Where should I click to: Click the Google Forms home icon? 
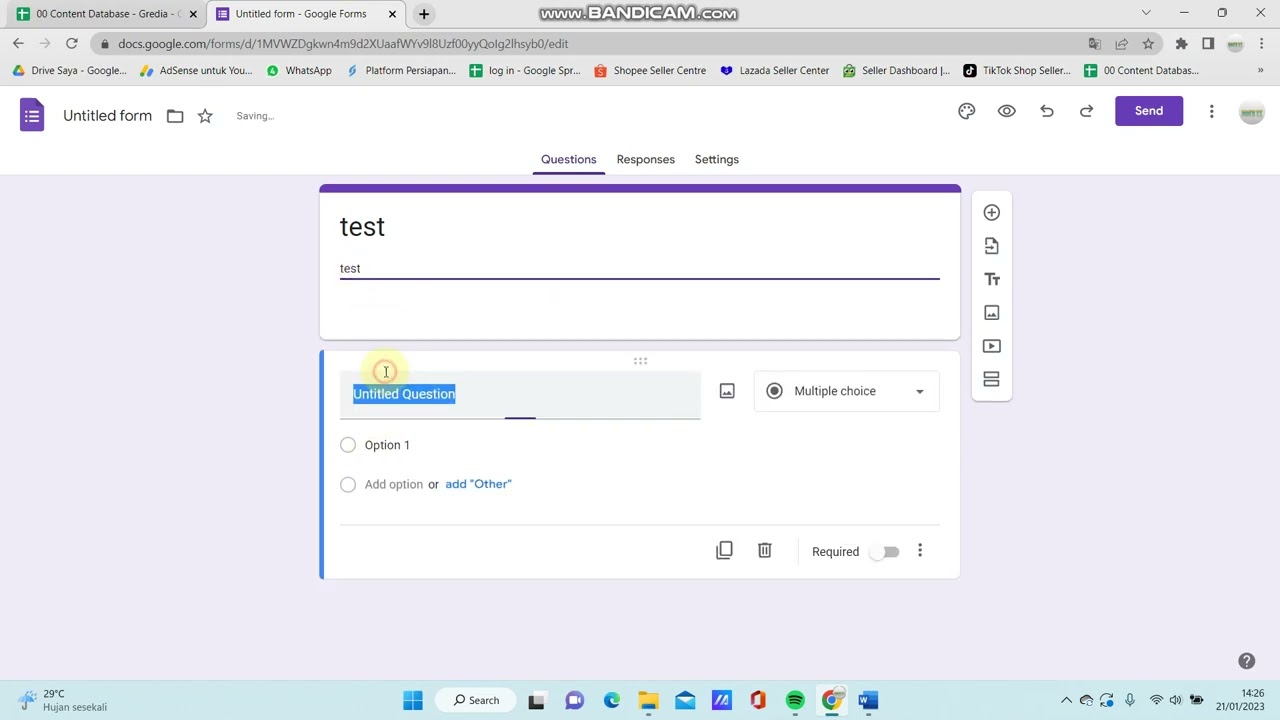tap(32, 115)
